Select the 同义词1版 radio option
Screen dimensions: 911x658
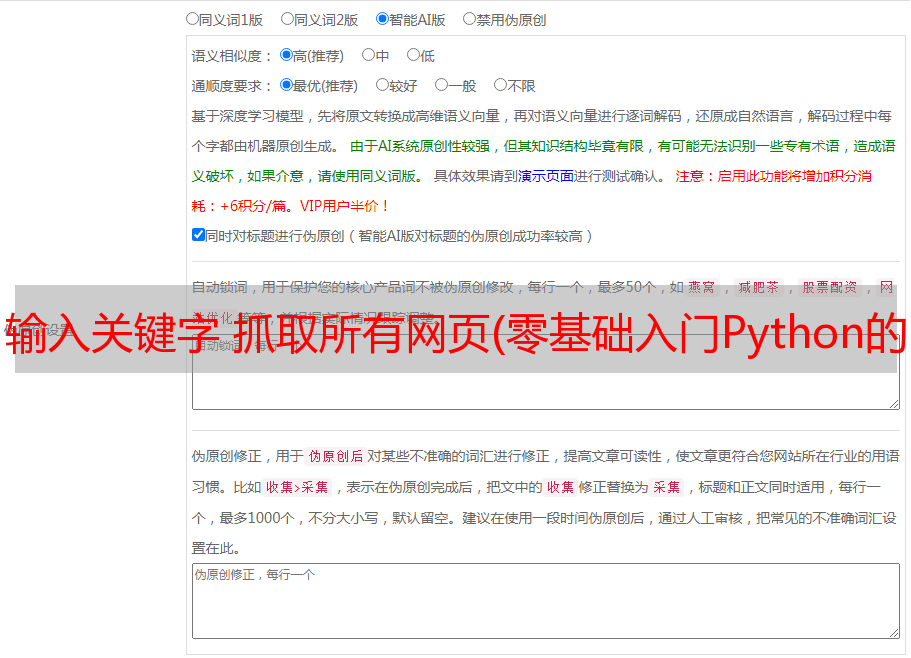[x=192, y=19]
